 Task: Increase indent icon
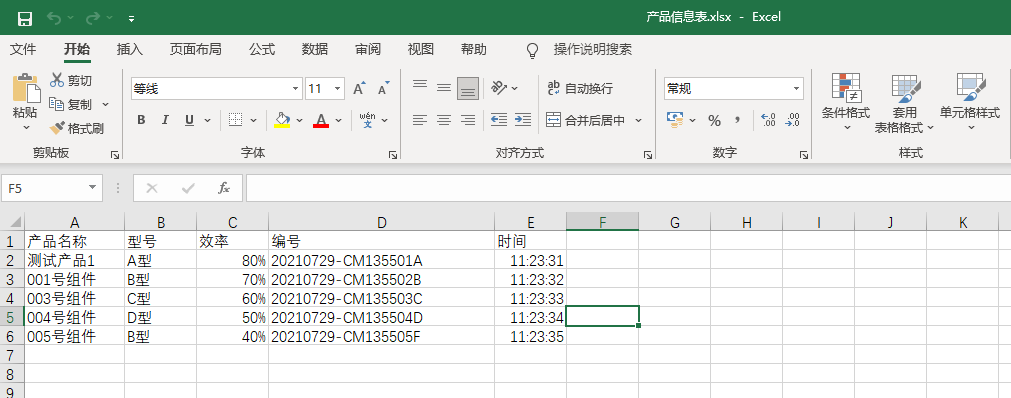[x=523, y=120]
